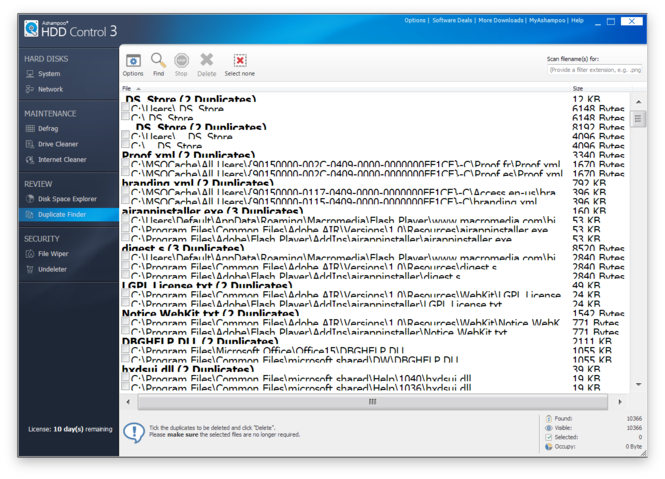Select Flash Player\AddIns\airappinstaller.exe row
The height and width of the screenshot is (479, 665).
pyautogui.click(x=373, y=239)
